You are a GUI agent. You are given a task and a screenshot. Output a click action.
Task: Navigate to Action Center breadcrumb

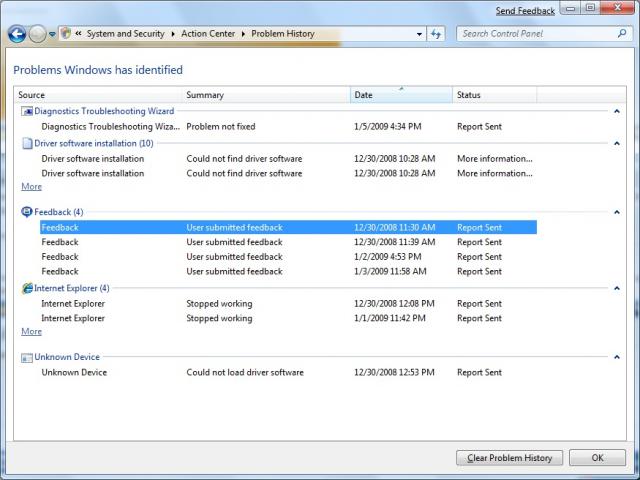[x=208, y=33]
